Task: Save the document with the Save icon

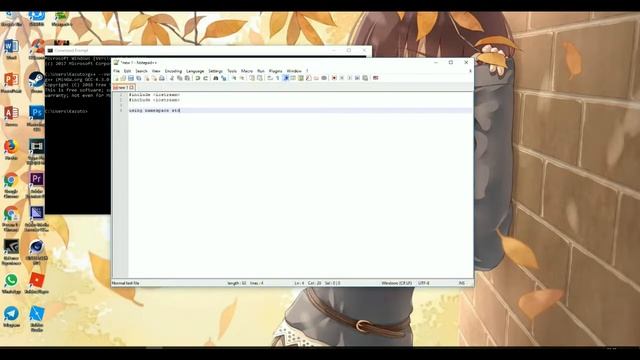Action: tap(131, 78)
